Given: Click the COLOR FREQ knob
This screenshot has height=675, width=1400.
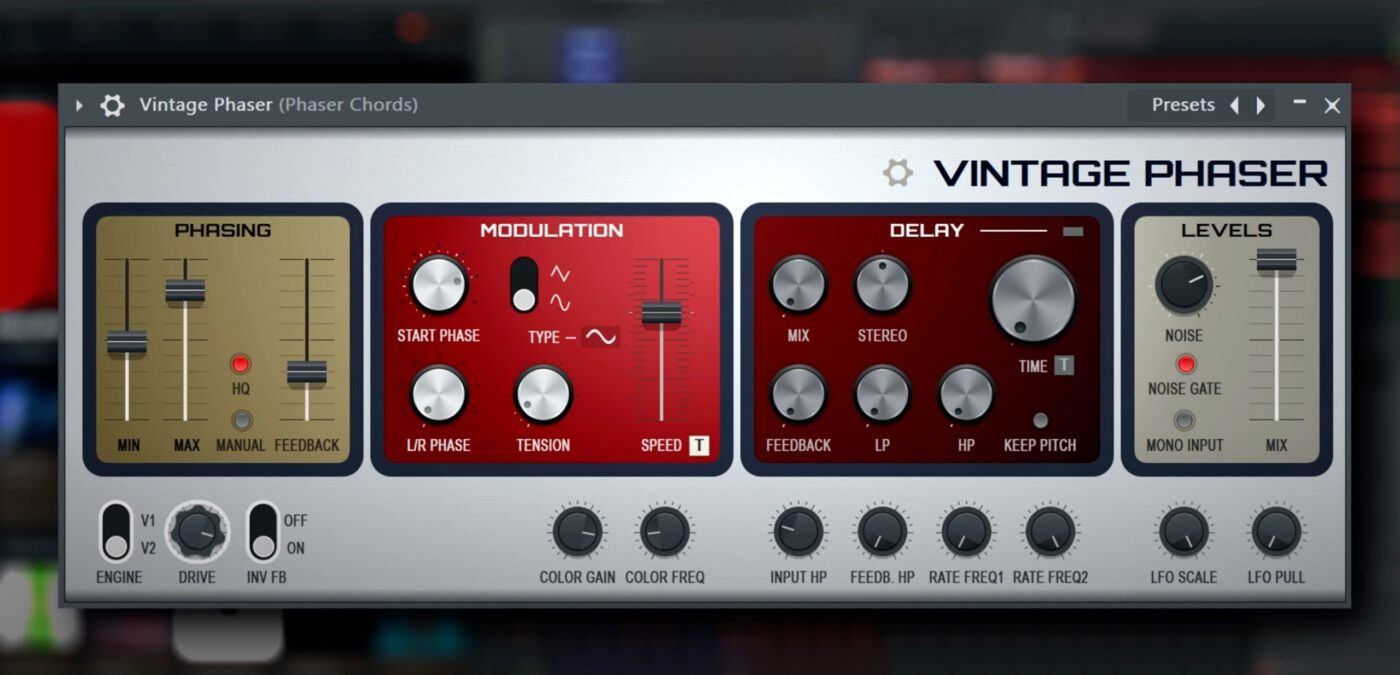Looking at the screenshot, I should click(x=664, y=531).
